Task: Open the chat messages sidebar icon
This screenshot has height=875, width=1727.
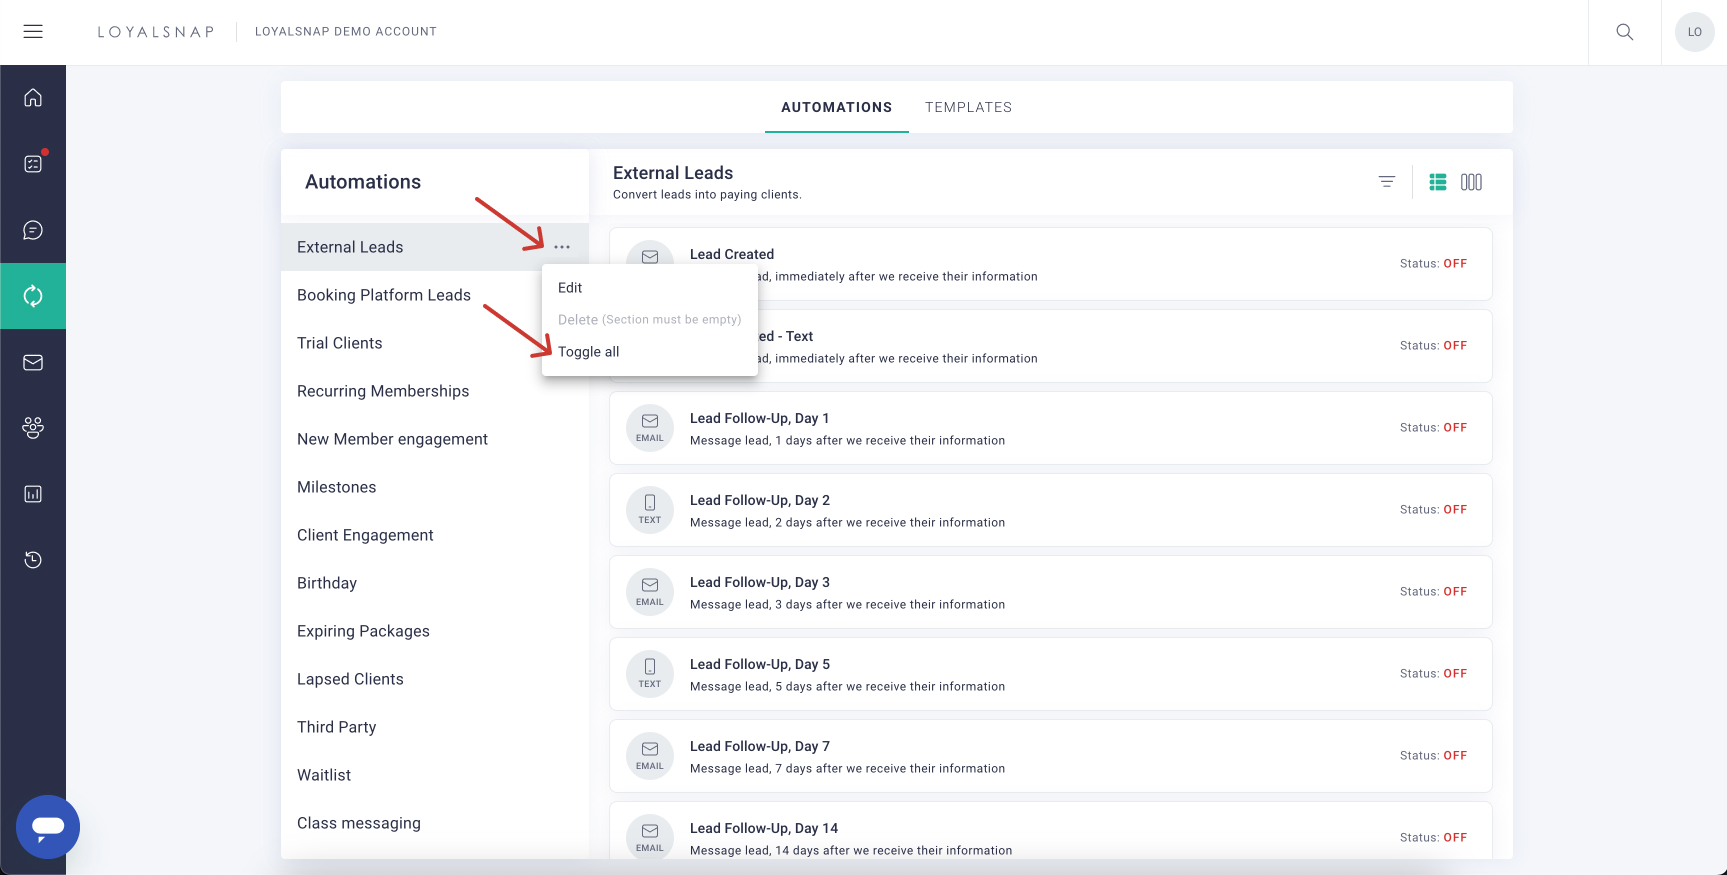Action: (33, 230)
